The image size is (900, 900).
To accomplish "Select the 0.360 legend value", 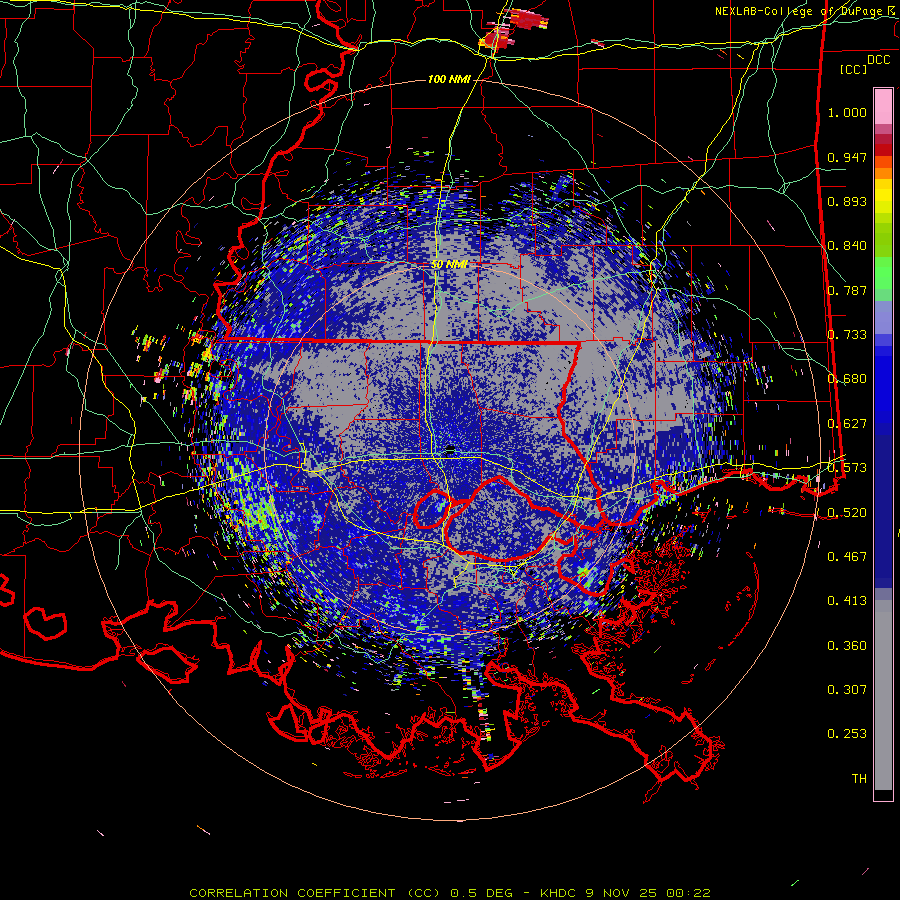I will tap(847, 646).
